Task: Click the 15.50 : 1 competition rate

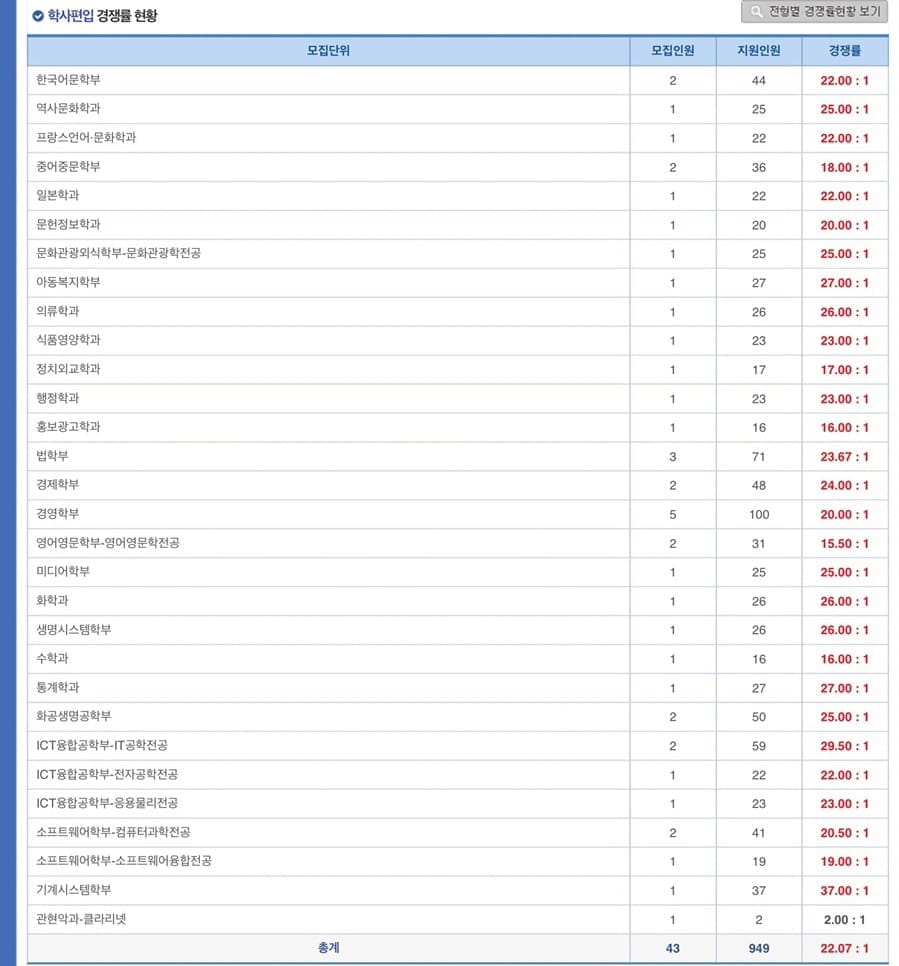Action: [844, 544]
